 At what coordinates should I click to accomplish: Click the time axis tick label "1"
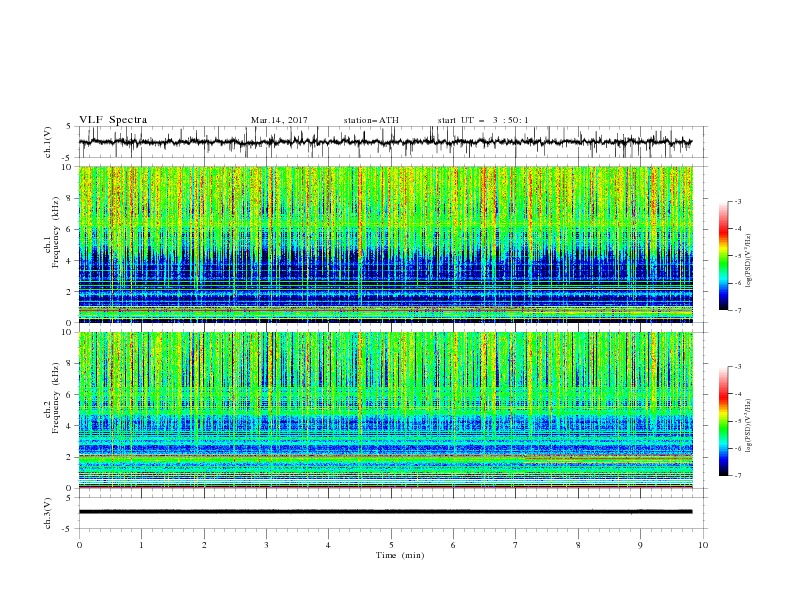coord(141,545)
